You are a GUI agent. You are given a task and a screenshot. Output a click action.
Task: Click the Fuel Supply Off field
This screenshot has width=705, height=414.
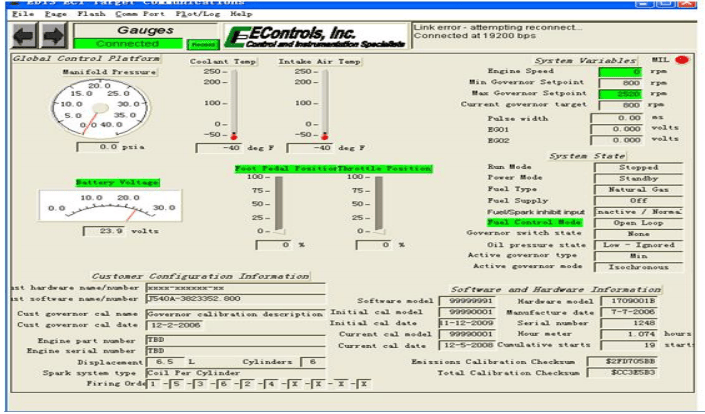click(x=638, y=200)
